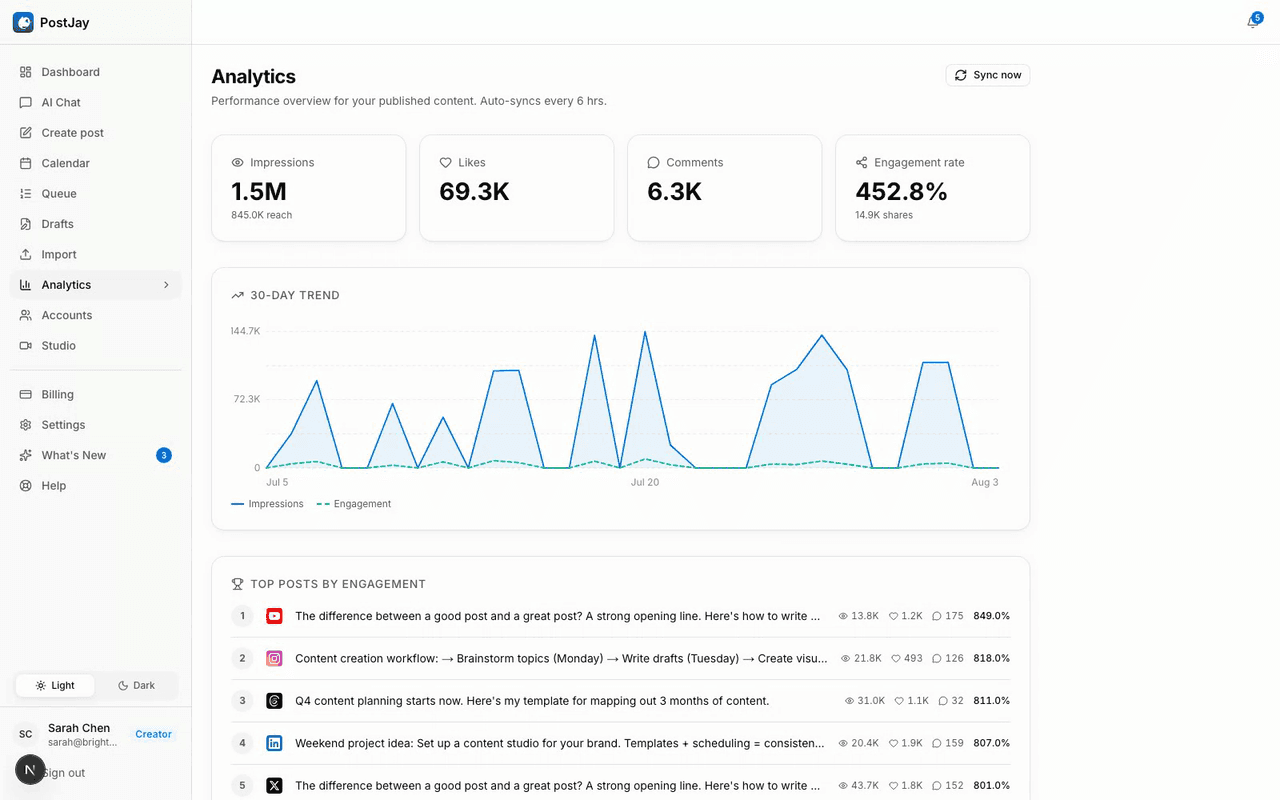This screenshot has width=1280, height=800.
Task: Click the 30-day trend arrow icon
Action: point(238,295)
